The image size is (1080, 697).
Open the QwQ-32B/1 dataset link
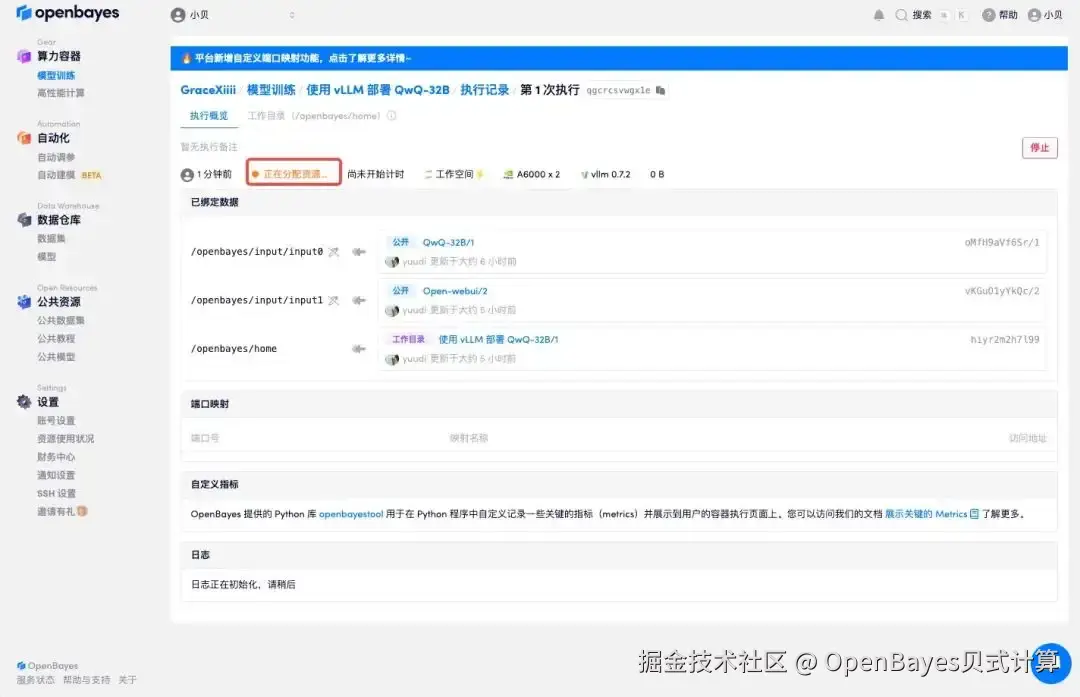448,242
